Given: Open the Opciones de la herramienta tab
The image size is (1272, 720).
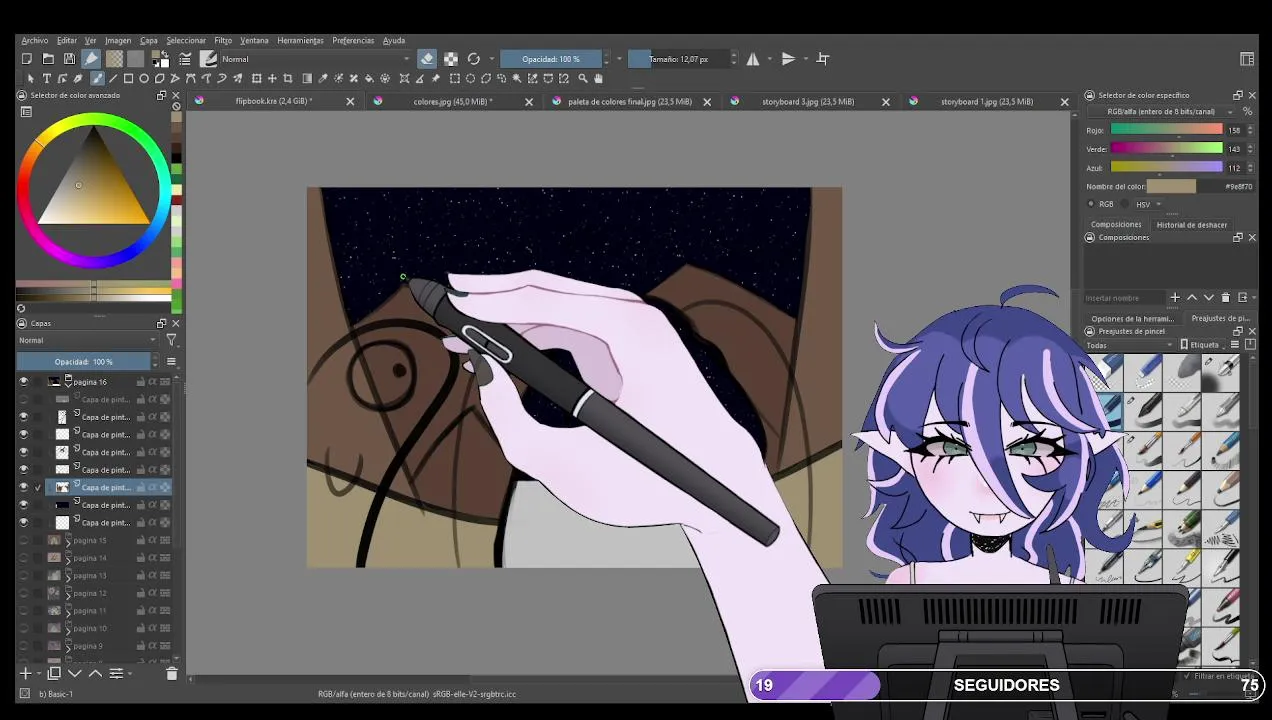Looking at the screenshot, I should pyautogui.click(x=1133, y=319).
